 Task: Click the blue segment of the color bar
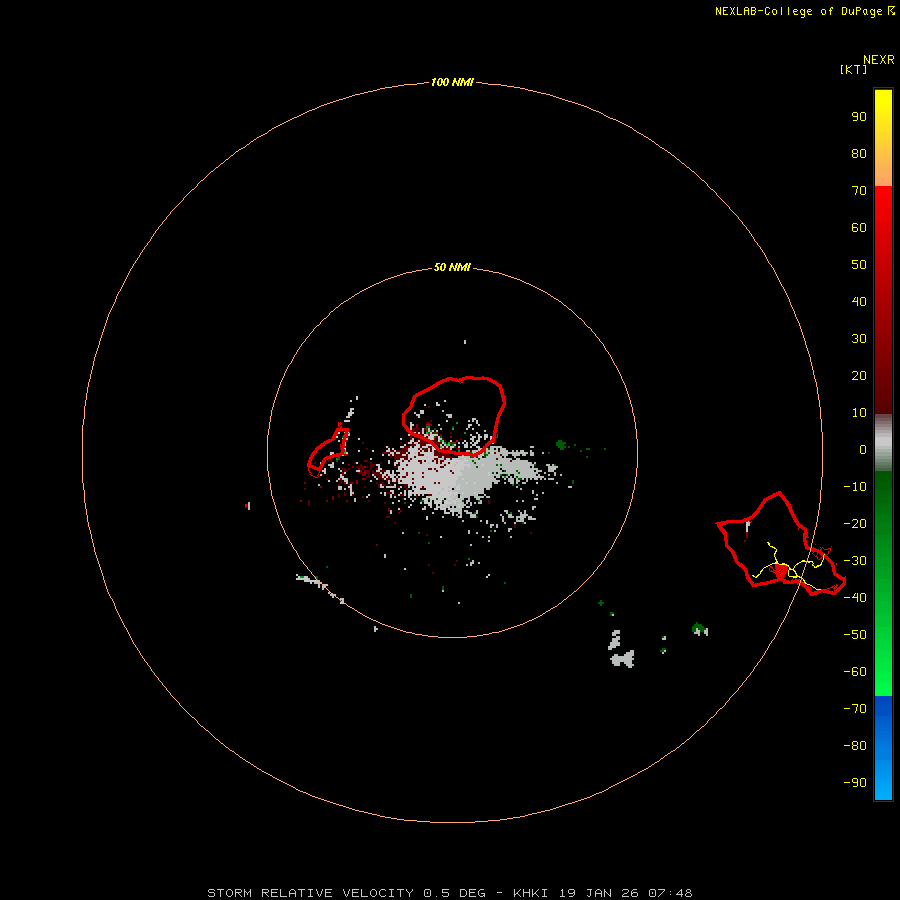(883, 747)
